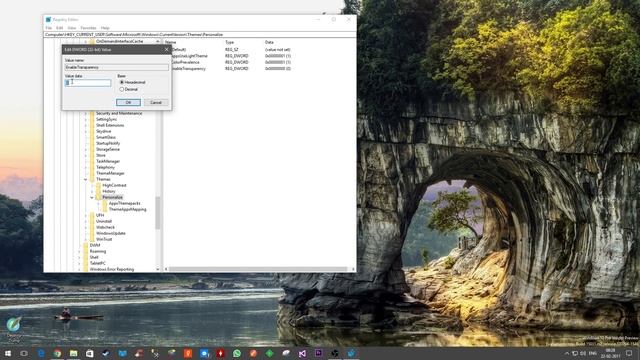The image size is (640, 360).
Task: Select the EnableTransparency value row
Action: tap(231, 69)
